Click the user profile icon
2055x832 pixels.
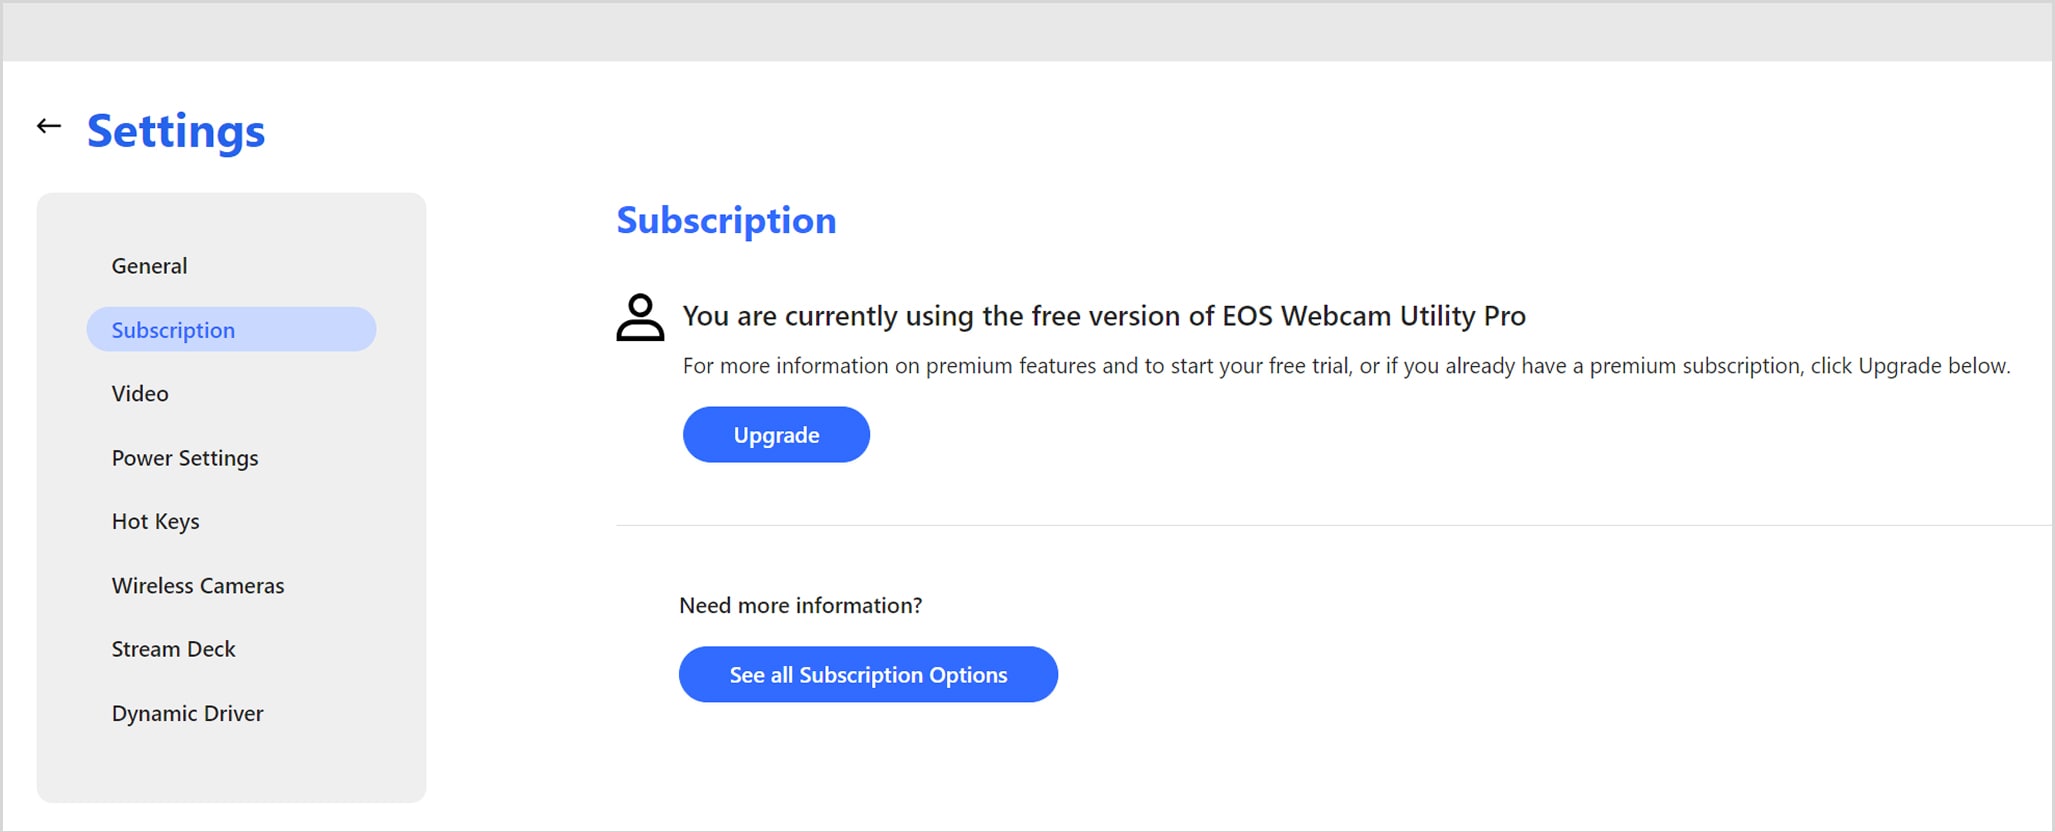pos(640,318)
